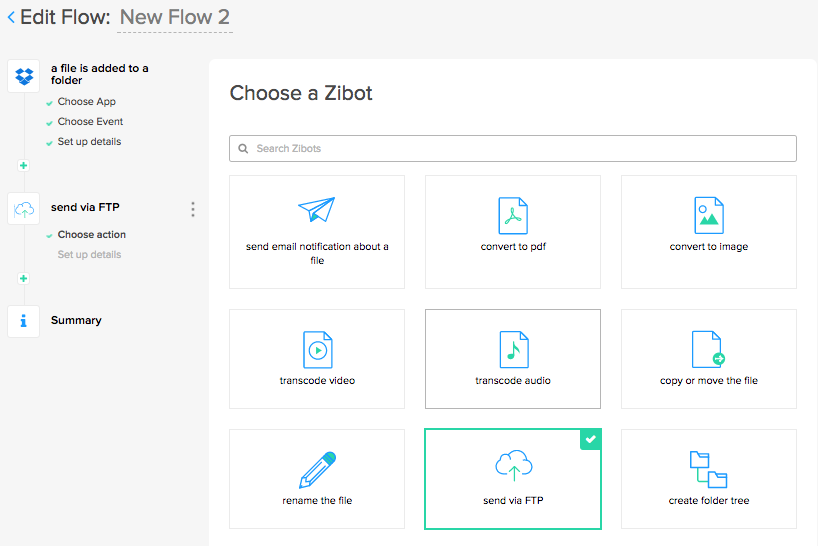Edit the flow name New Flow 2
Image resolution: width=818 pixels, height=546 pixels.
(175, 17)
